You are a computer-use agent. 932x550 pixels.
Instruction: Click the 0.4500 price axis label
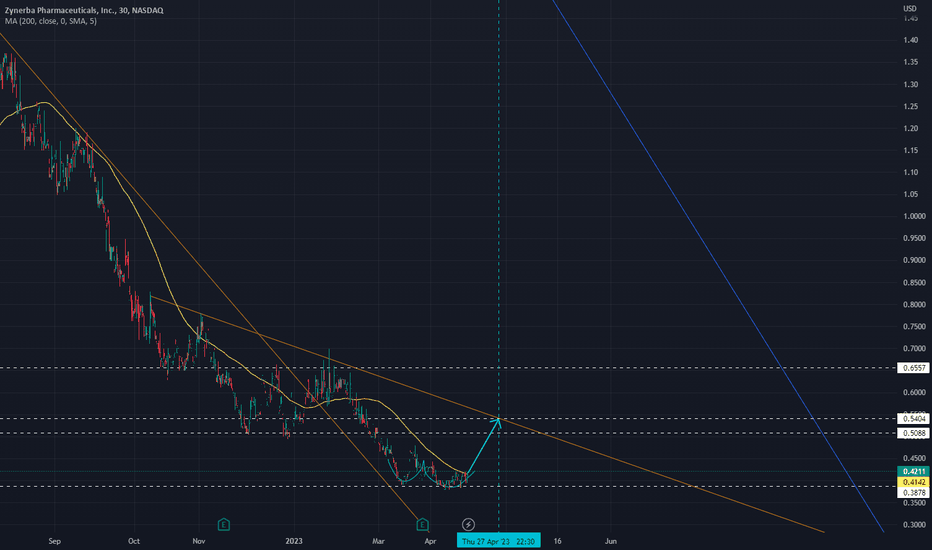[x=914, y=458]
